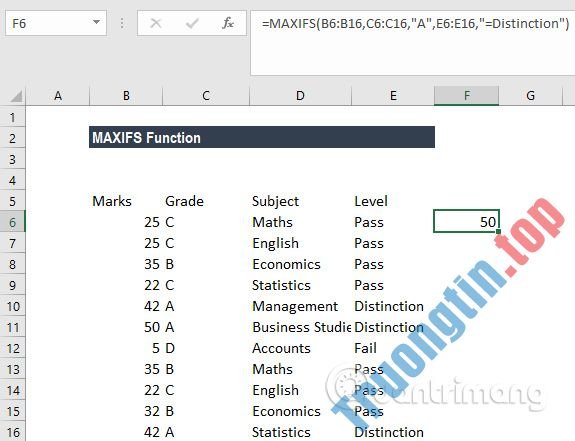575x441 pixels.
Task: Select Pass level cell in row 6
Action: tap(393, 222)
